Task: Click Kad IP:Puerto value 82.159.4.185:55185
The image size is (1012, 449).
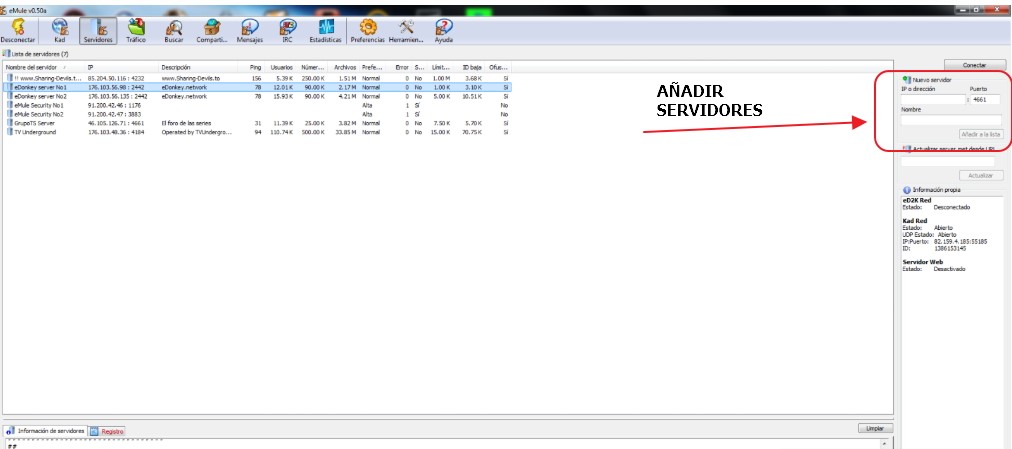Action: pos(961,241)
